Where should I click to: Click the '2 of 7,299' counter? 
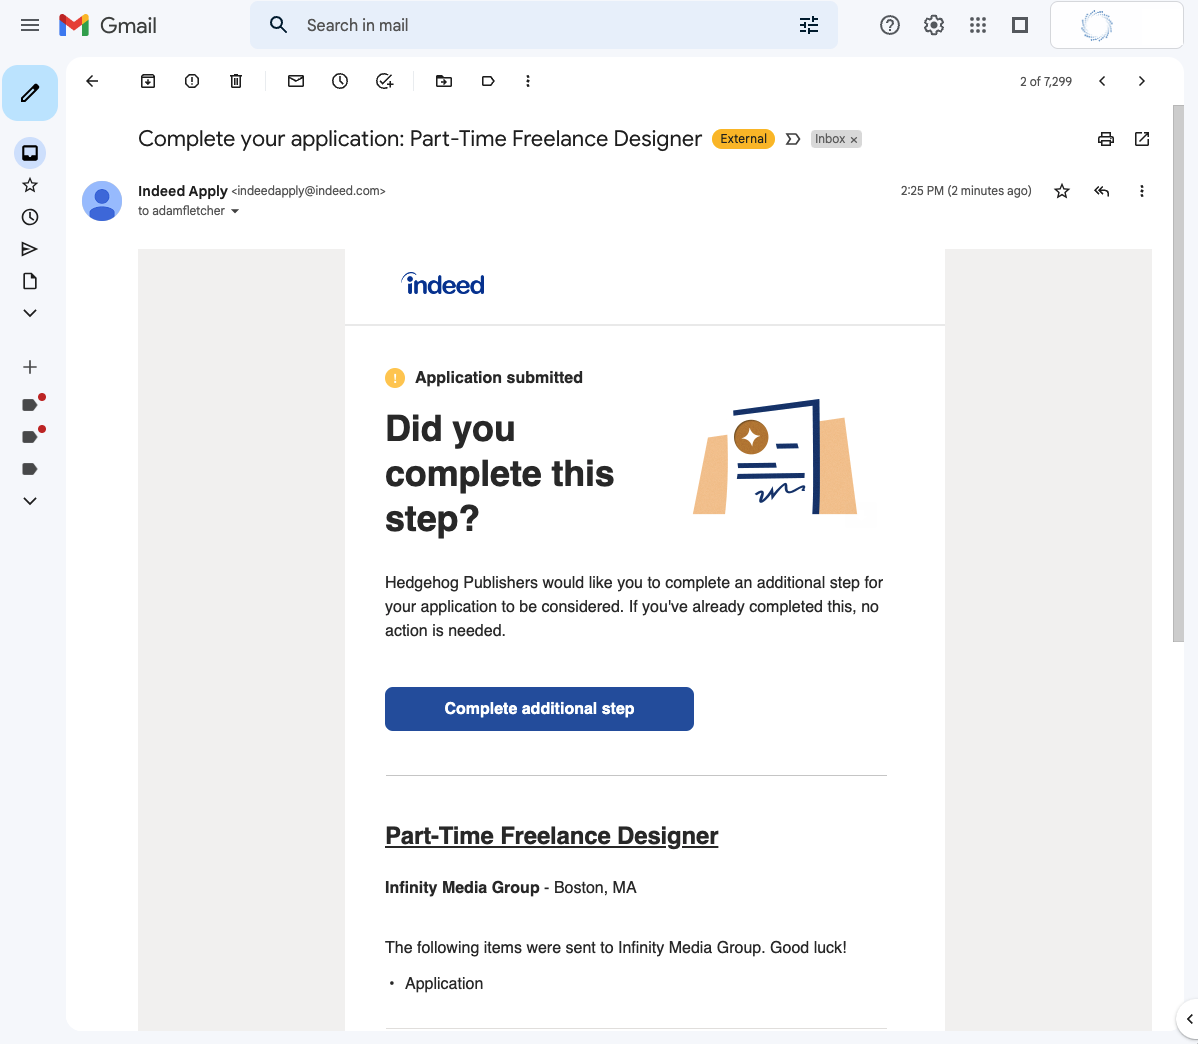1046,82
